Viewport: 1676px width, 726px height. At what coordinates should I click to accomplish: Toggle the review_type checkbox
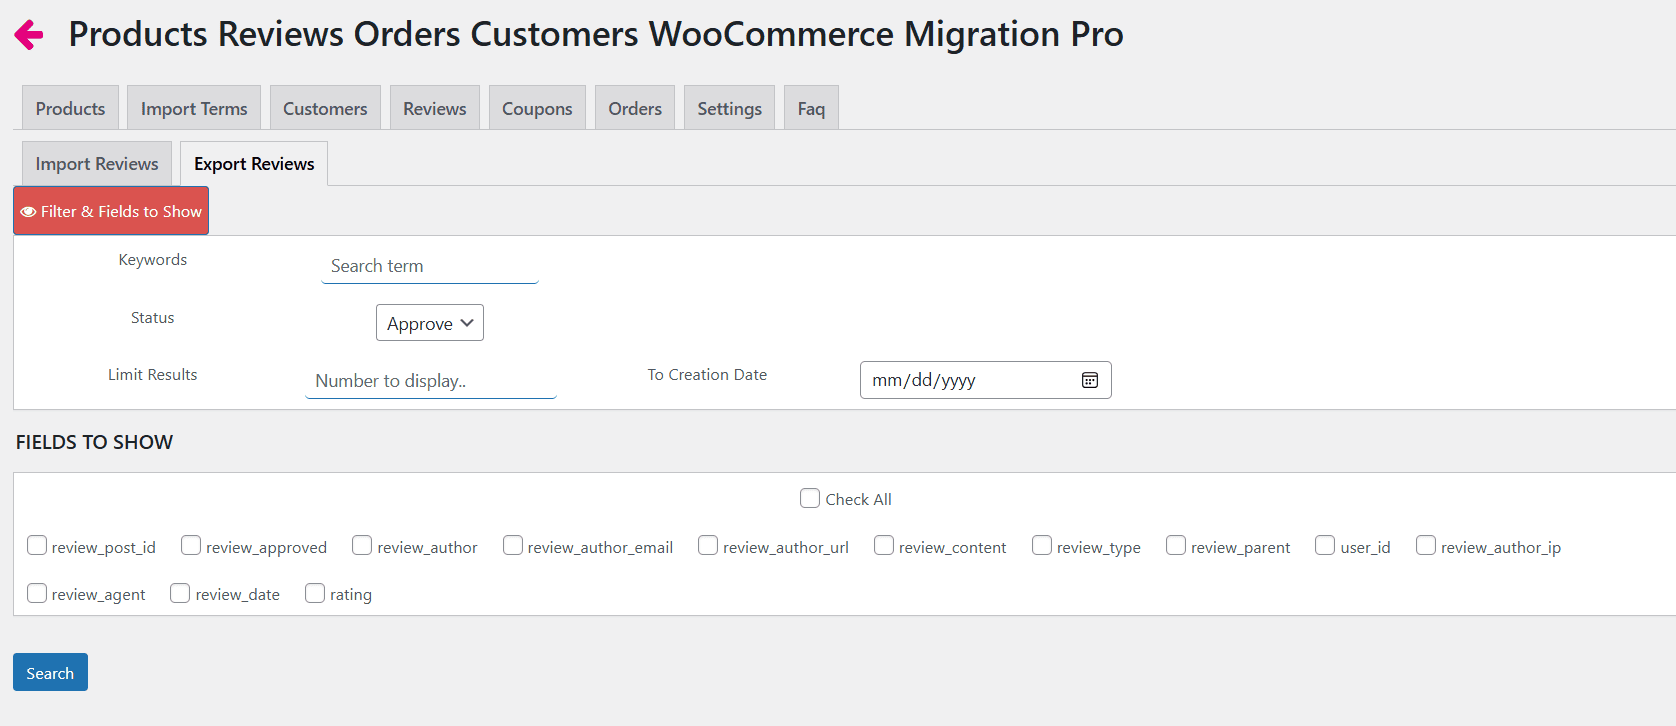(x=1042, y=545)
